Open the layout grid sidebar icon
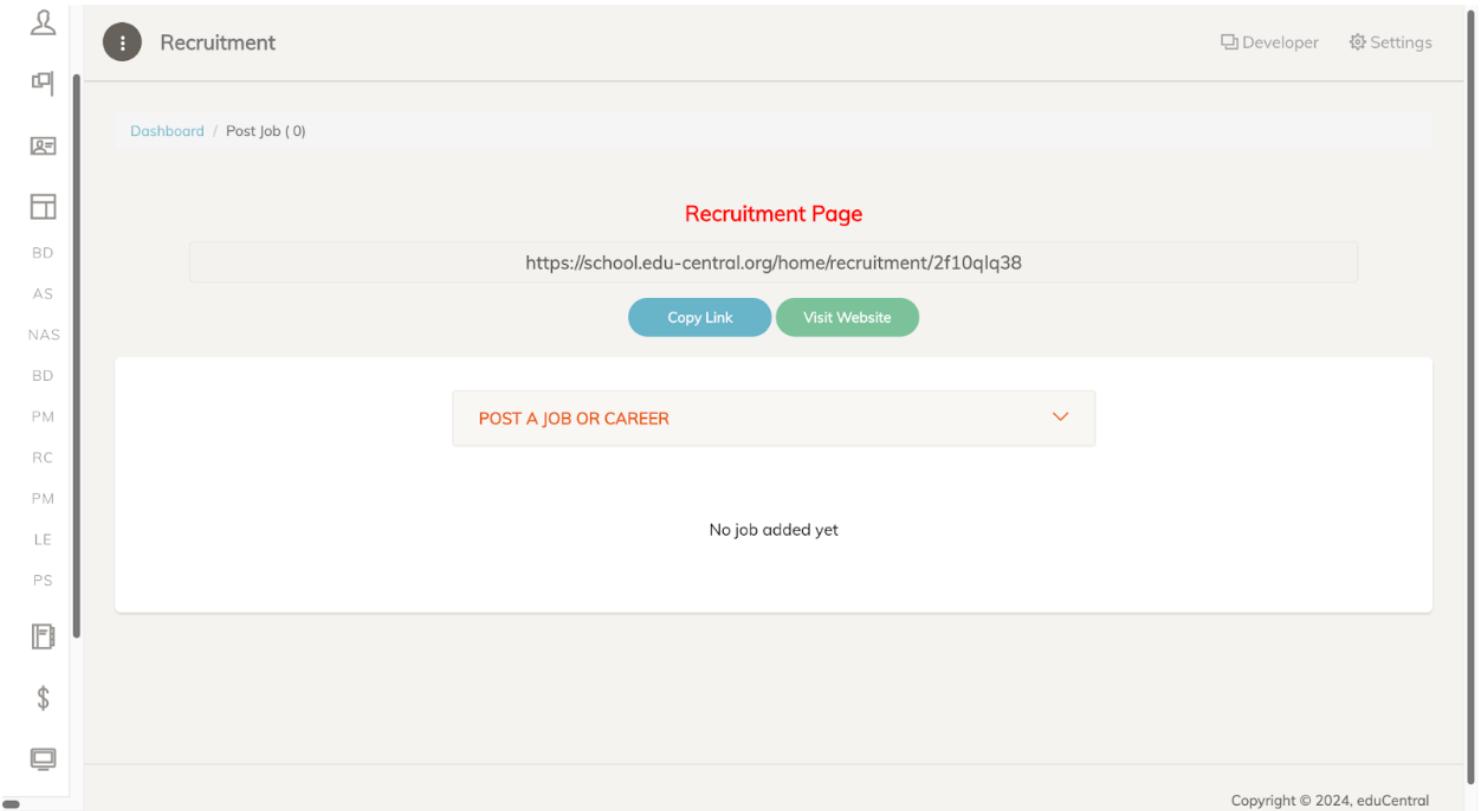 [x=43, y=207]
